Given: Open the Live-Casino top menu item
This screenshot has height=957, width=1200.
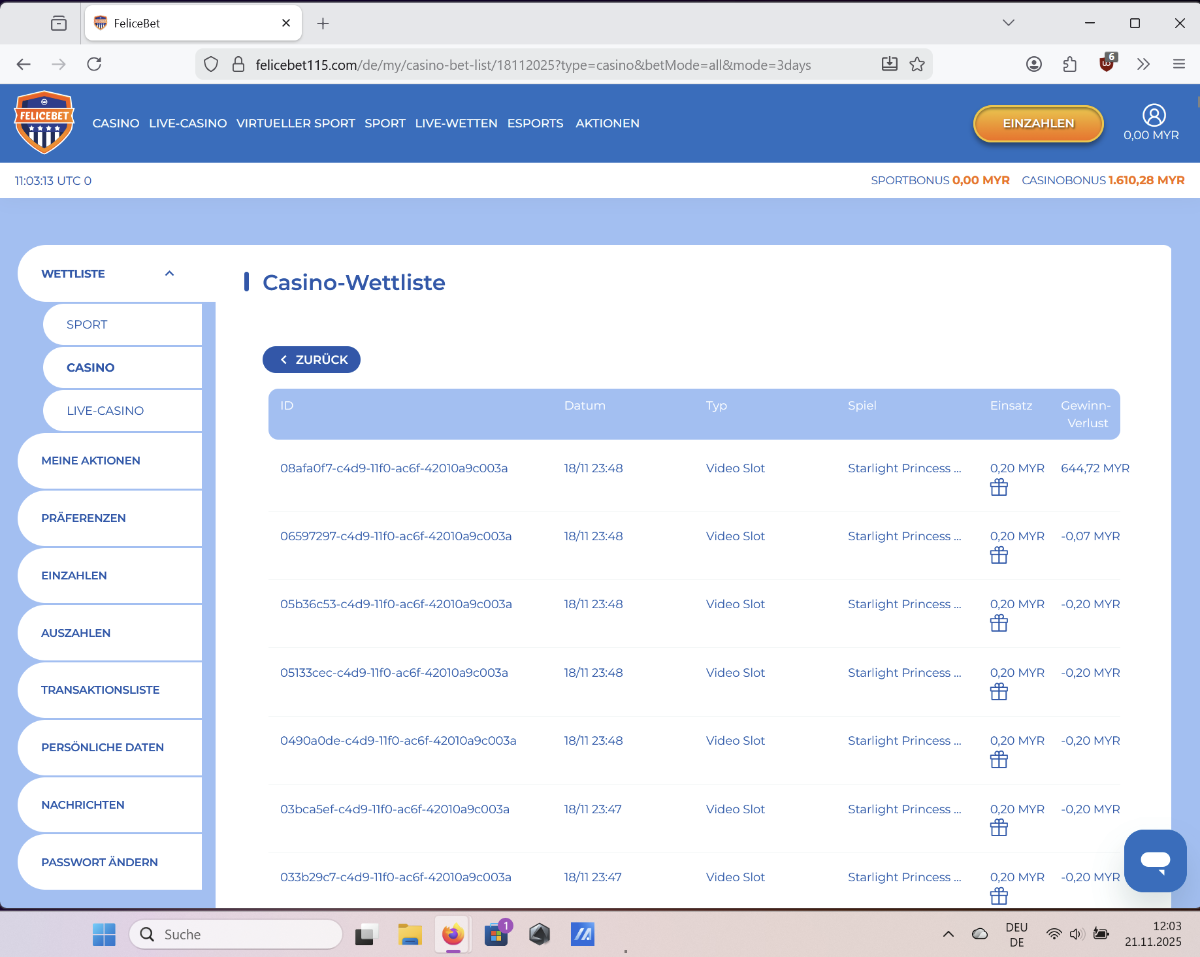Looking at the screenshot, I should [188, 123].
